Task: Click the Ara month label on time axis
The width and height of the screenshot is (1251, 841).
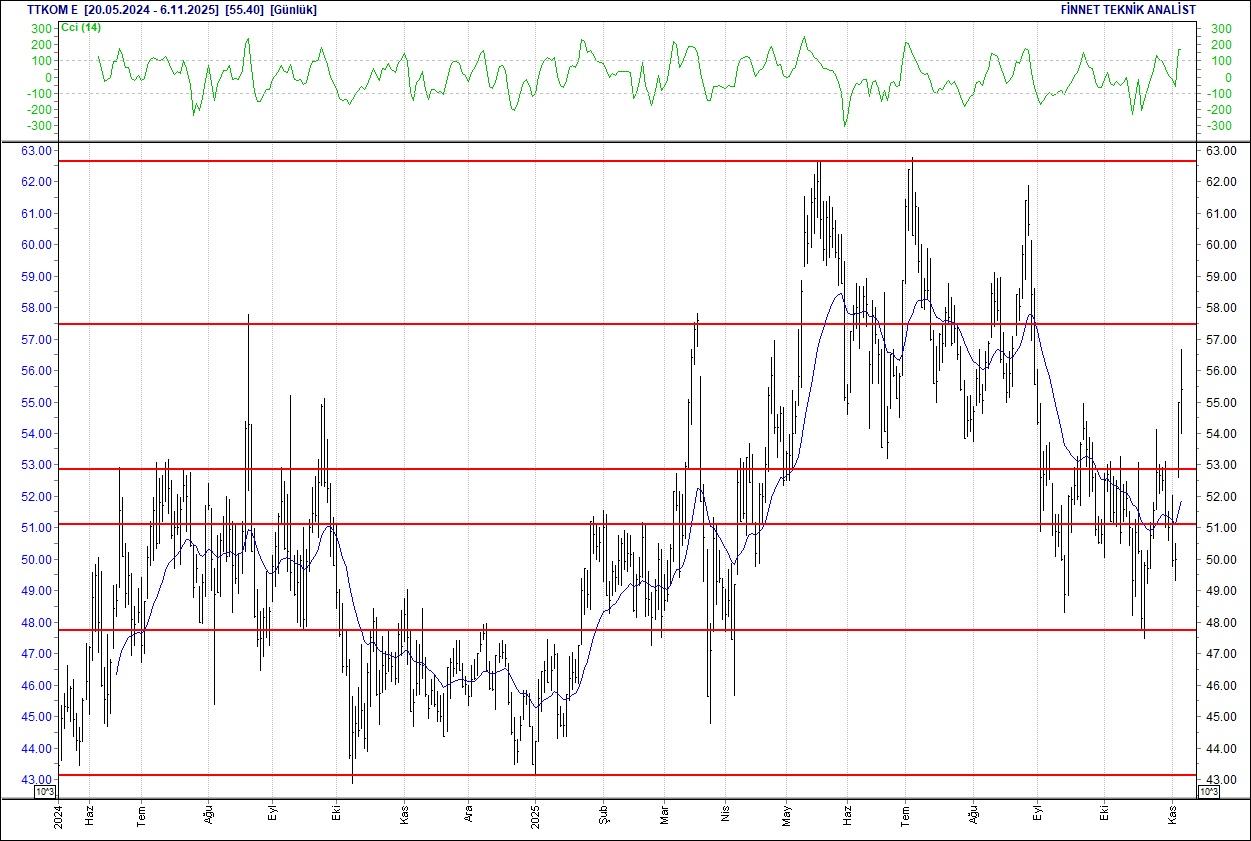Action: tap(469, 814)
